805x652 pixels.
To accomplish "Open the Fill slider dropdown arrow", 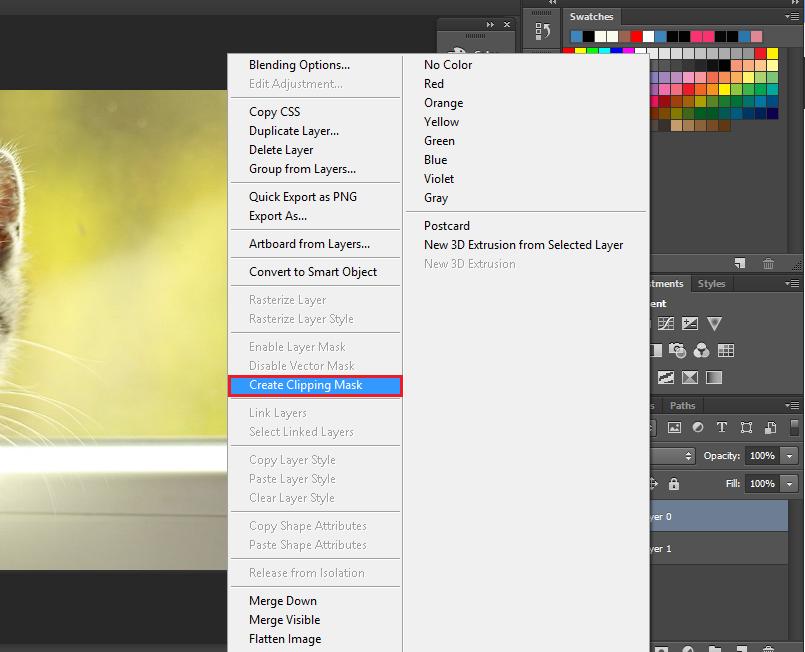I will [790, 484].
